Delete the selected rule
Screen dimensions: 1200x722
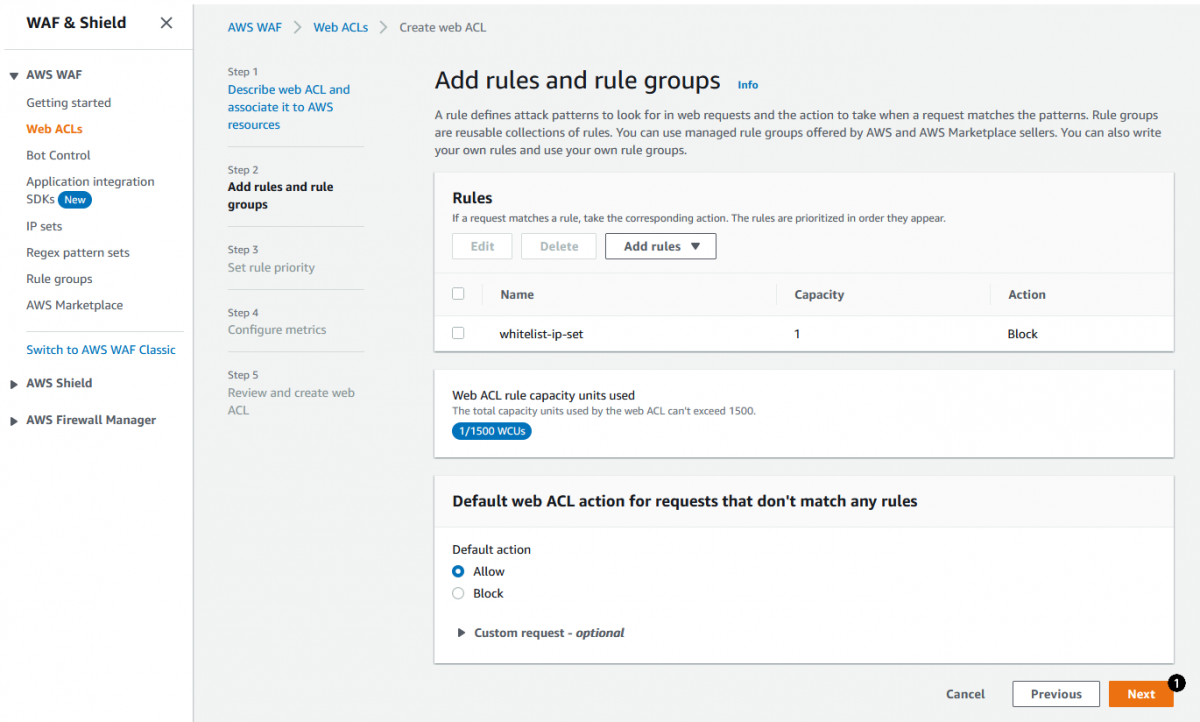(x=558, y=246)
